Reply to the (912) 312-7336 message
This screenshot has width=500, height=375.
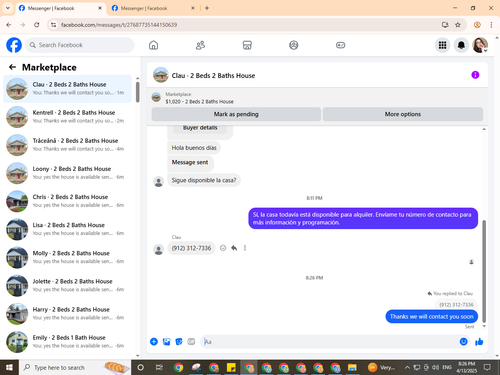pos(234,248)
